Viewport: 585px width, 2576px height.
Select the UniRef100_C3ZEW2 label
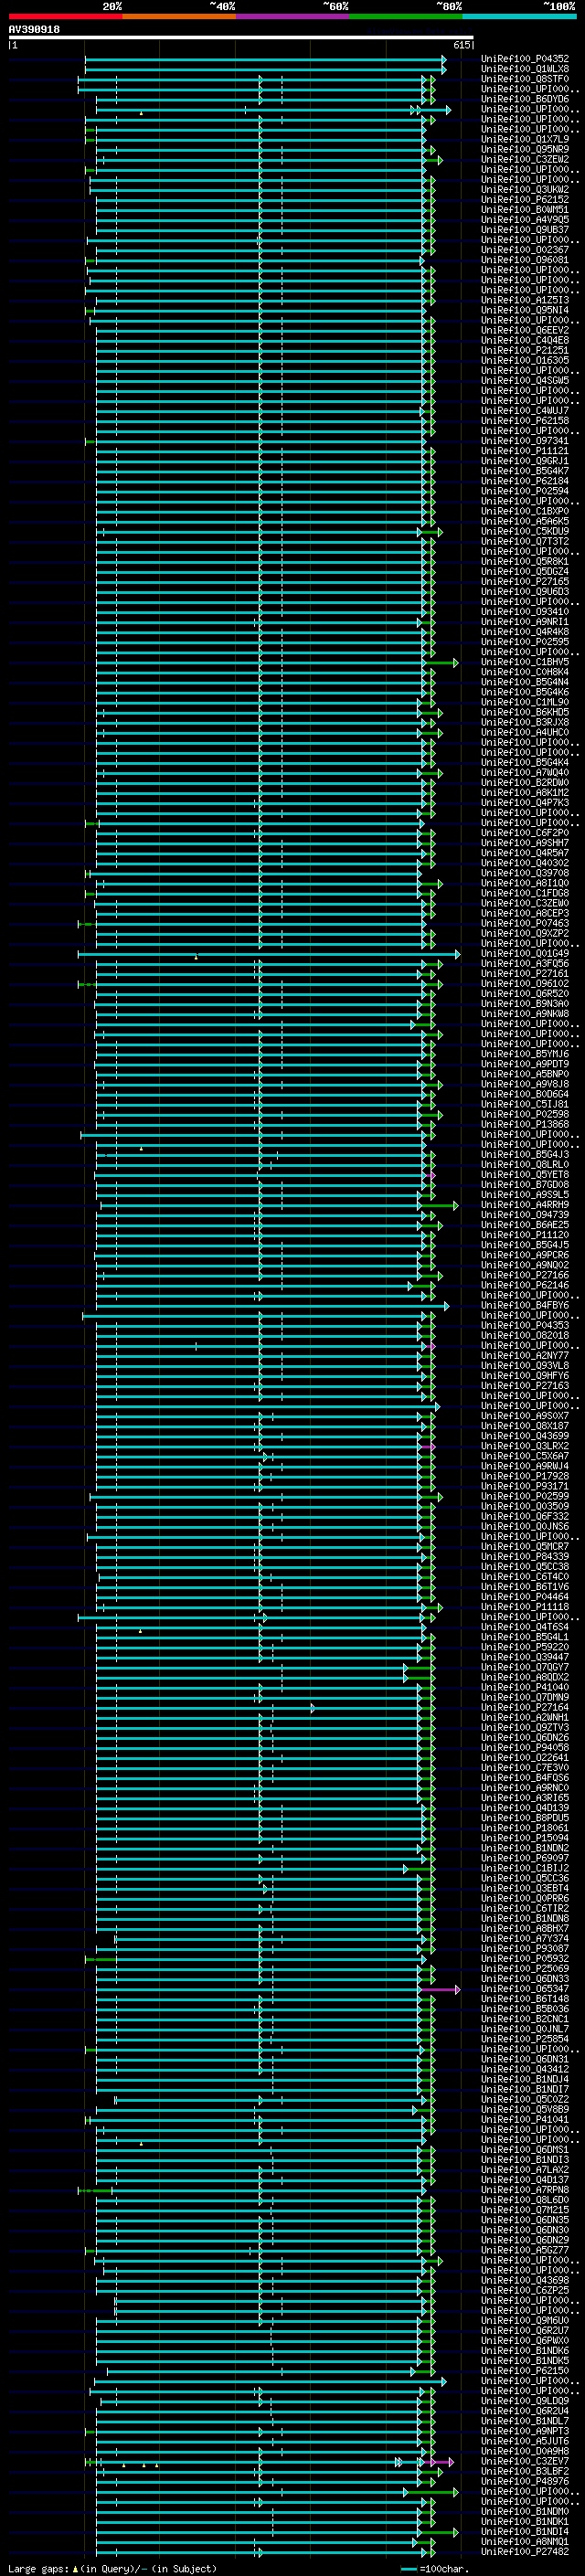[525, 159]
